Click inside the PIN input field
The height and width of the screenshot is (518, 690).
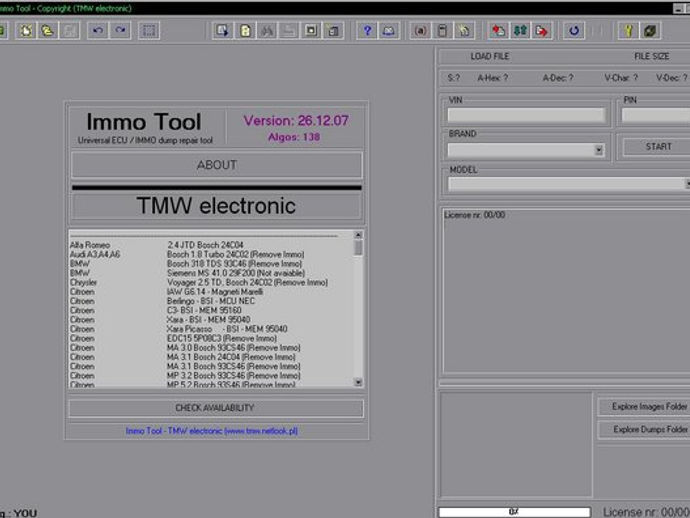[656, 115]
